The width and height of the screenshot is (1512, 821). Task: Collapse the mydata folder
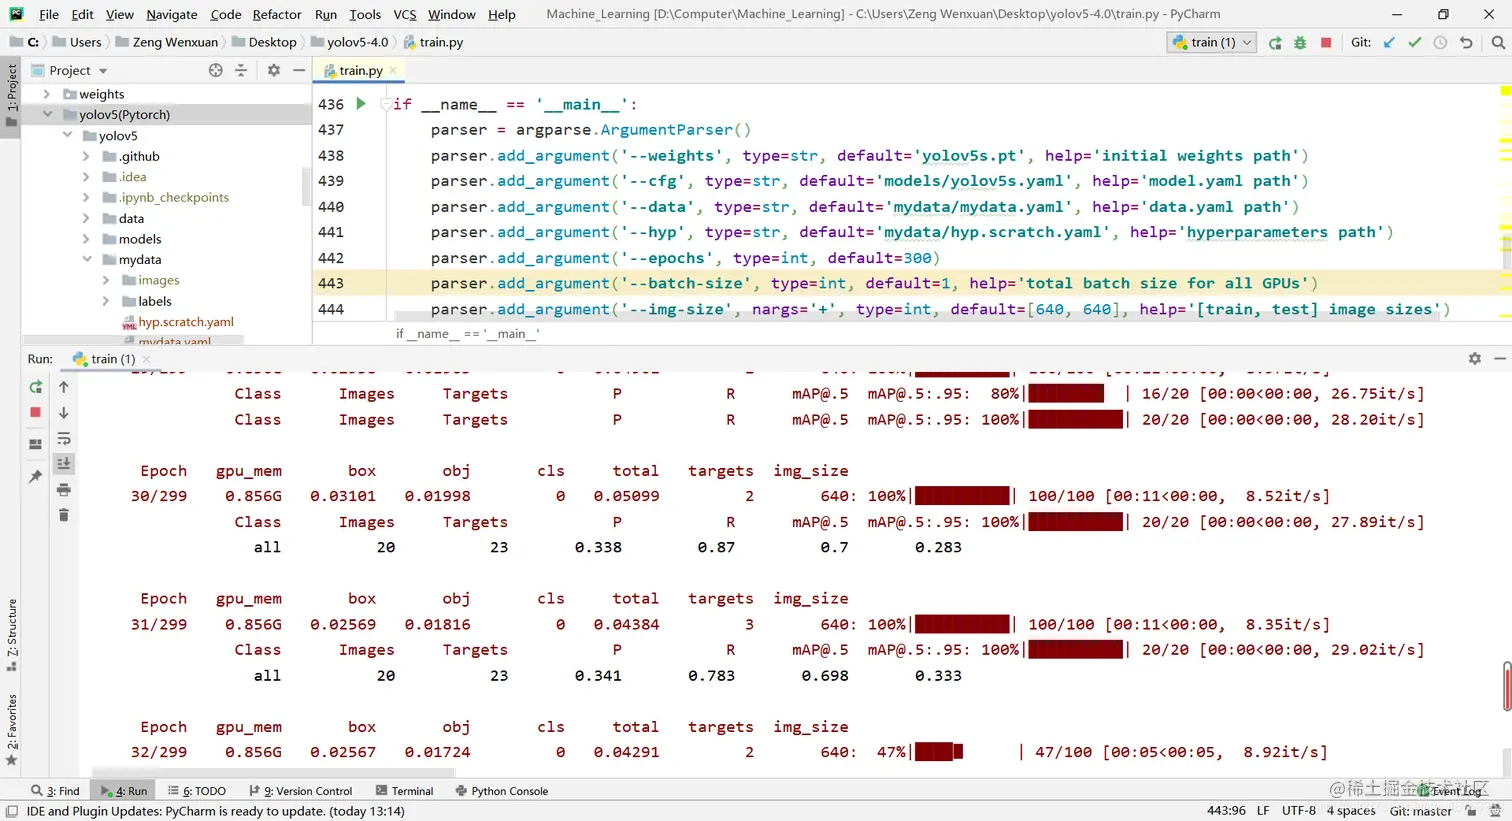point(86,259)
